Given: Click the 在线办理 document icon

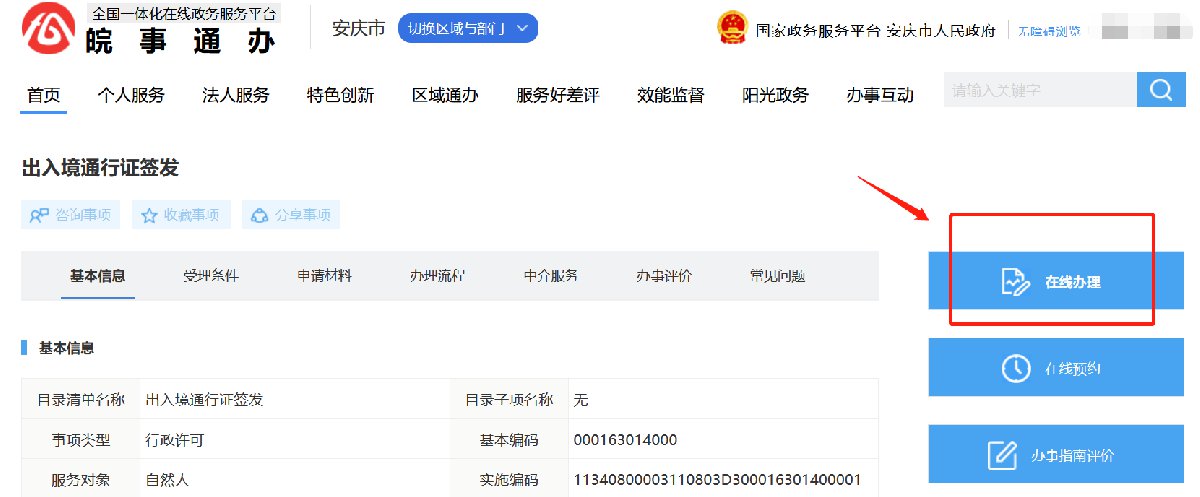Looking at the screenshot, I should 1015,282.
